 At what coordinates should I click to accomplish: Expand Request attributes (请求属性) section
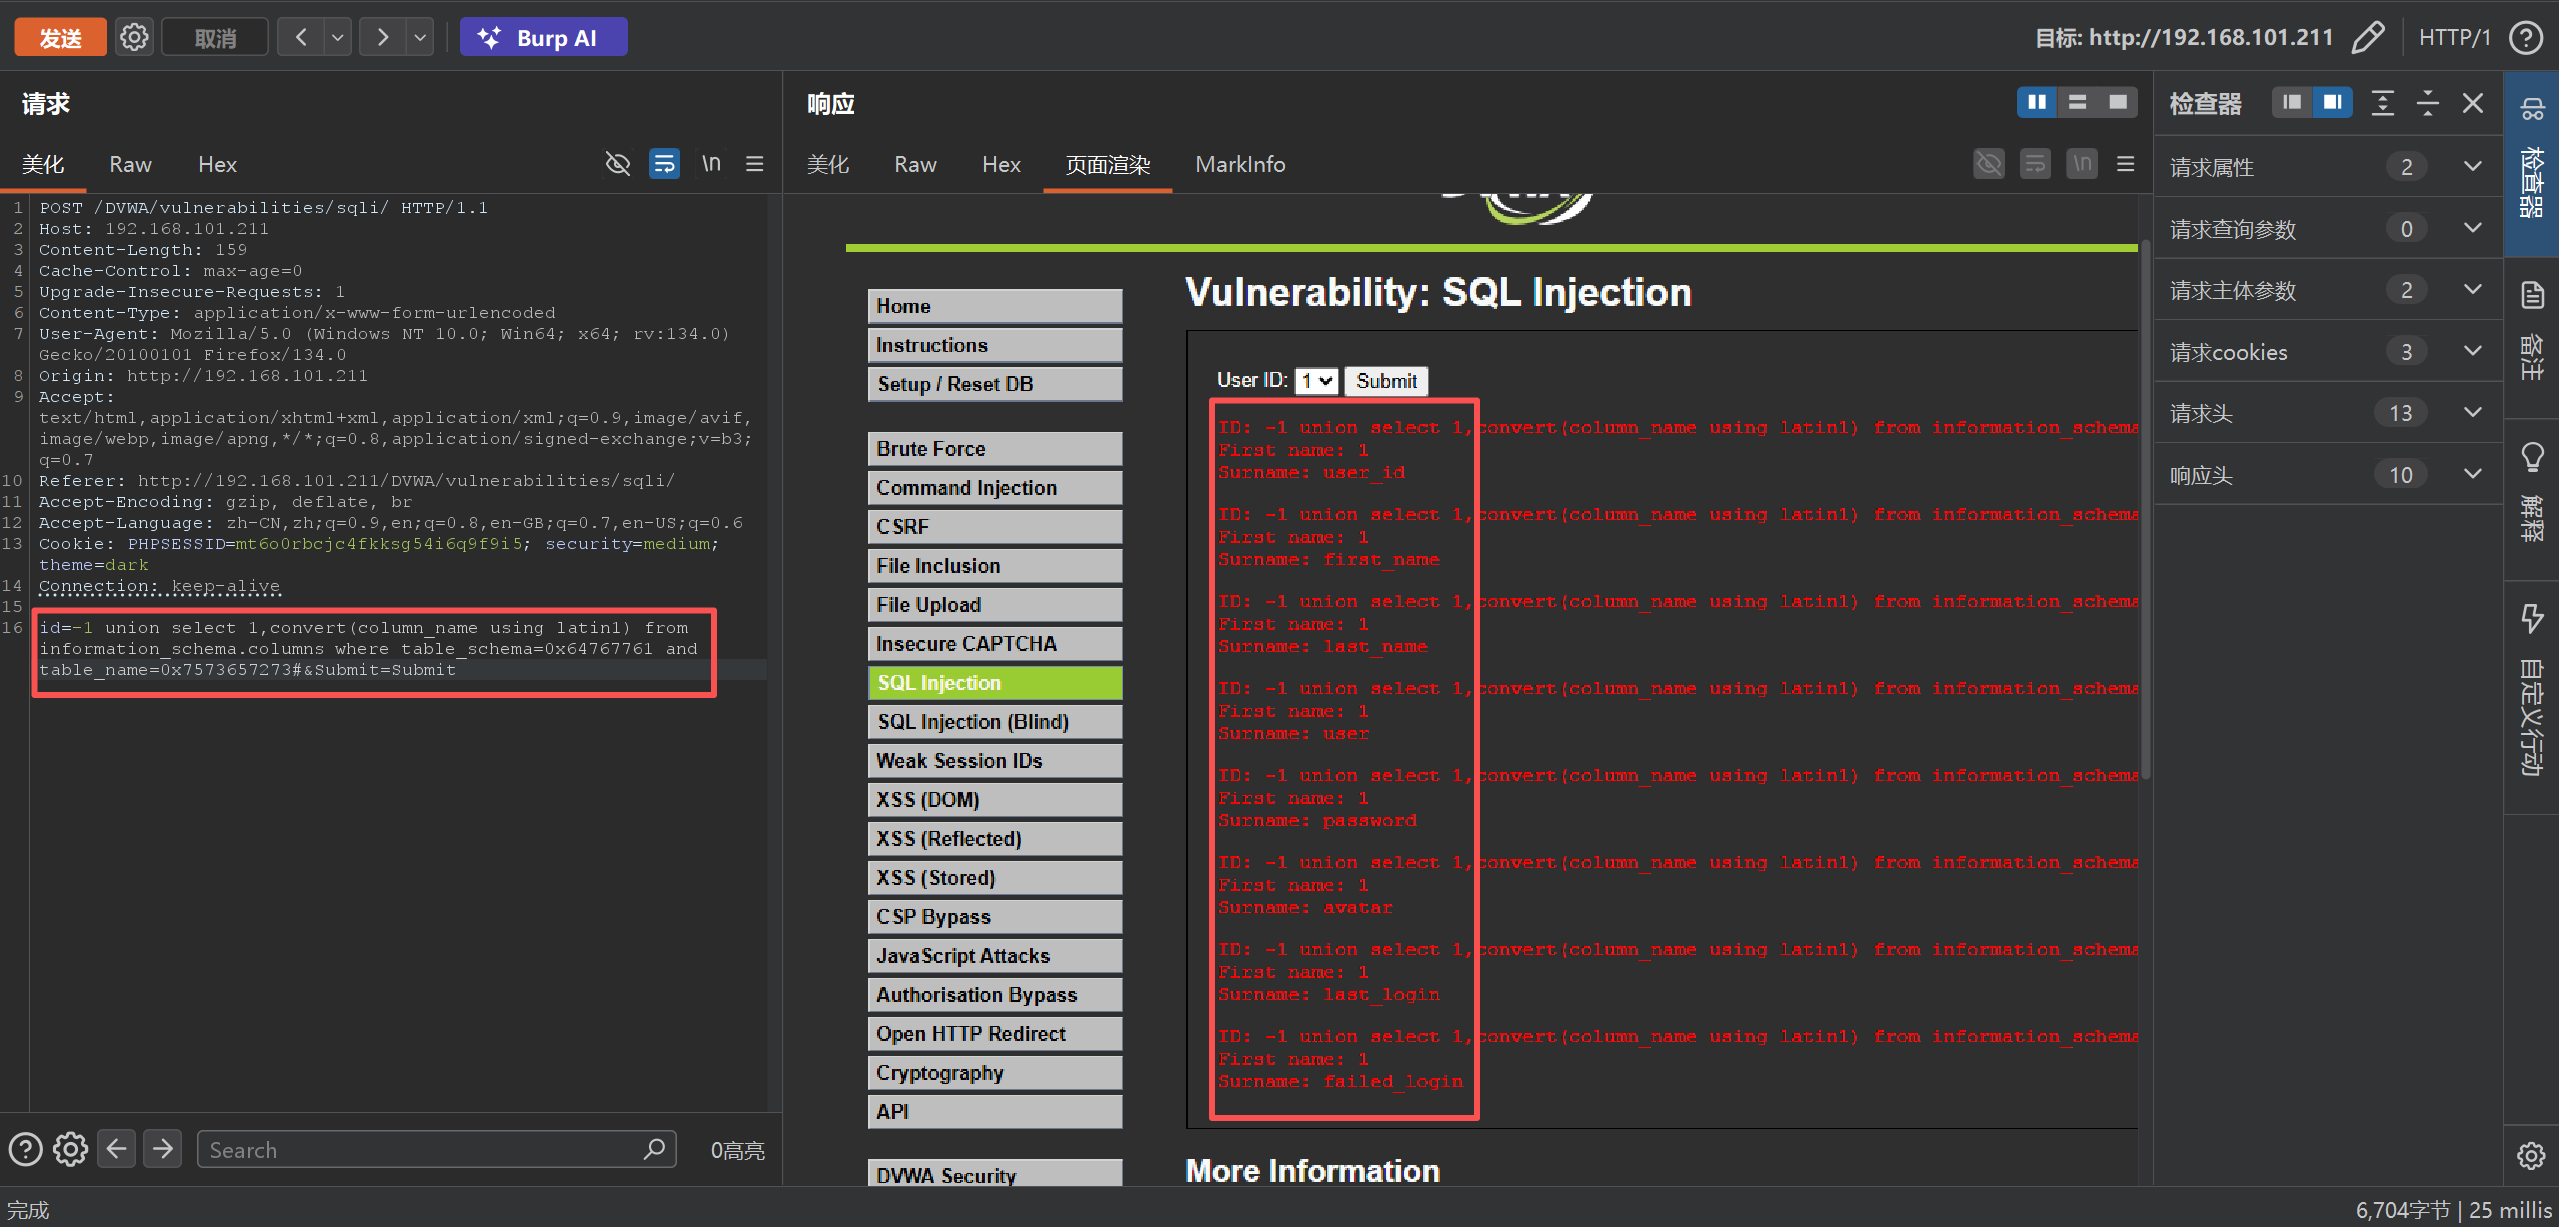[2327, 167]
